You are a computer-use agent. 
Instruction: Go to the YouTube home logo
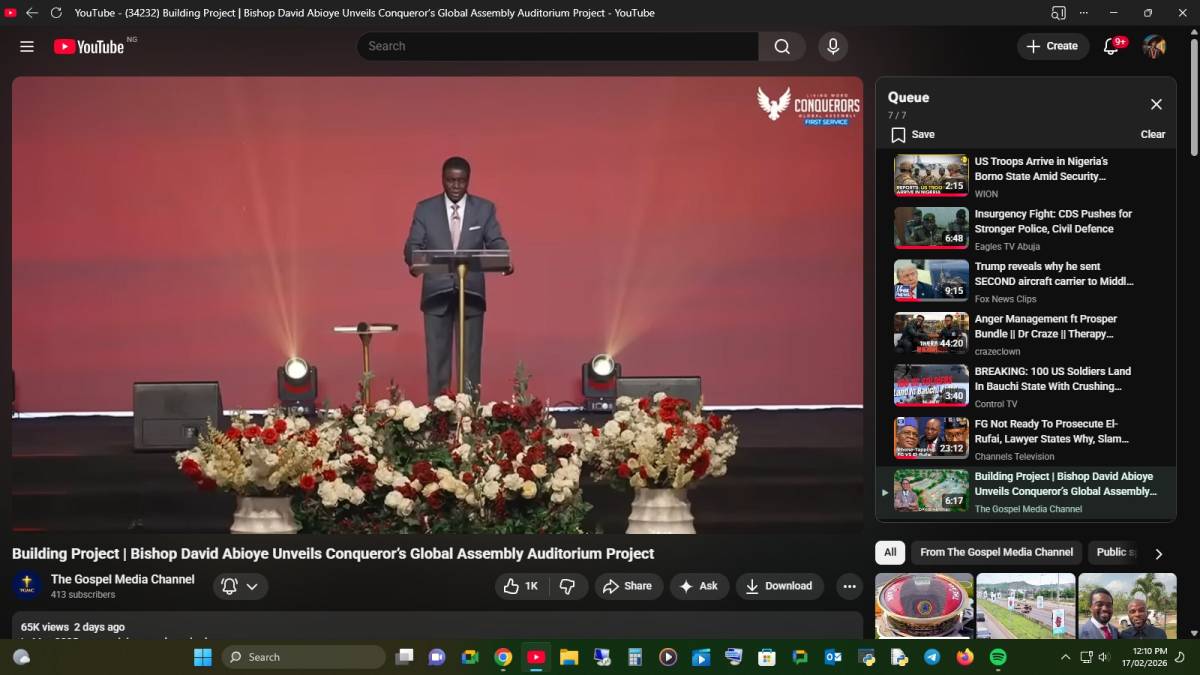89,46
